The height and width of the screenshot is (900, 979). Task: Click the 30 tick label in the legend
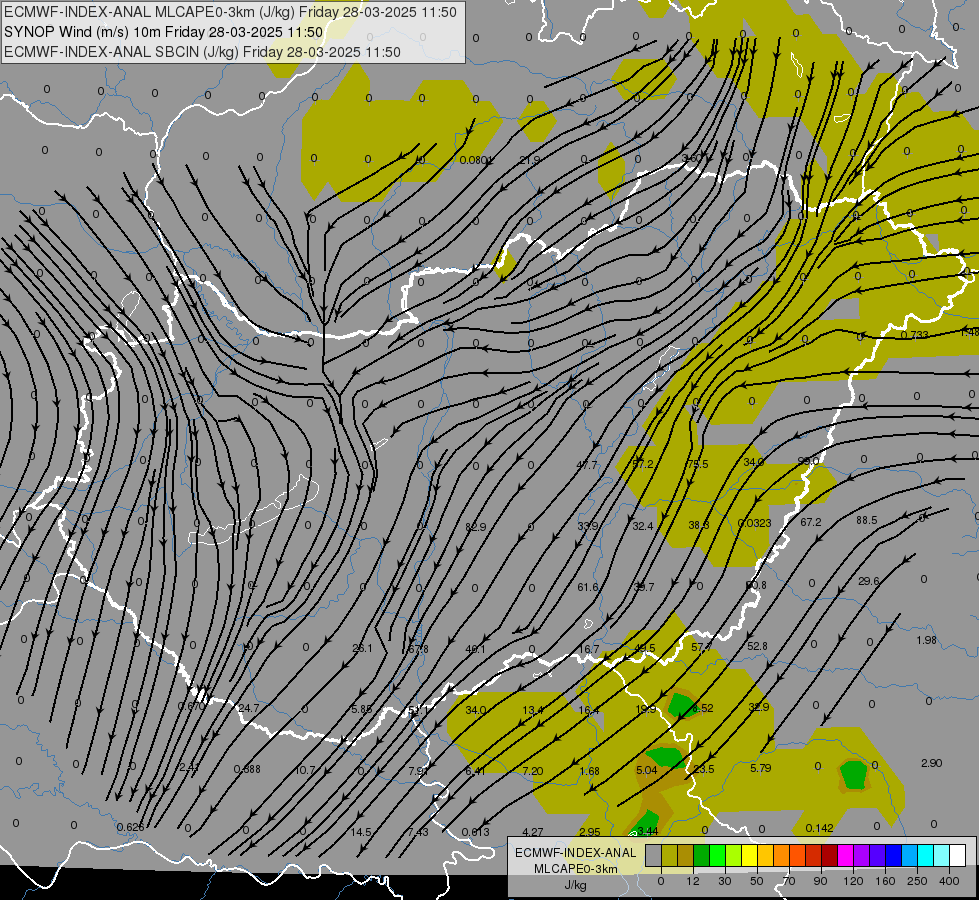point(725,881)
